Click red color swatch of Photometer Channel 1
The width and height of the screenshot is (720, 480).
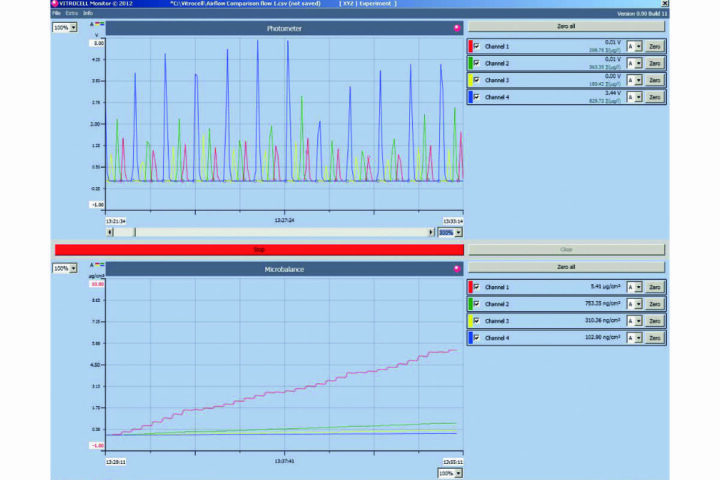[x=469, y=47]
